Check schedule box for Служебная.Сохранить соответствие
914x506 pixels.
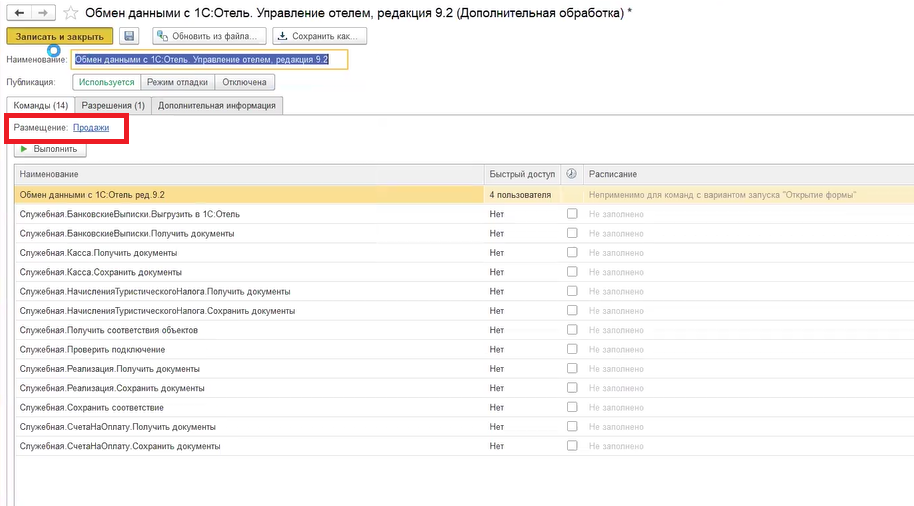(x=572, y=407)
